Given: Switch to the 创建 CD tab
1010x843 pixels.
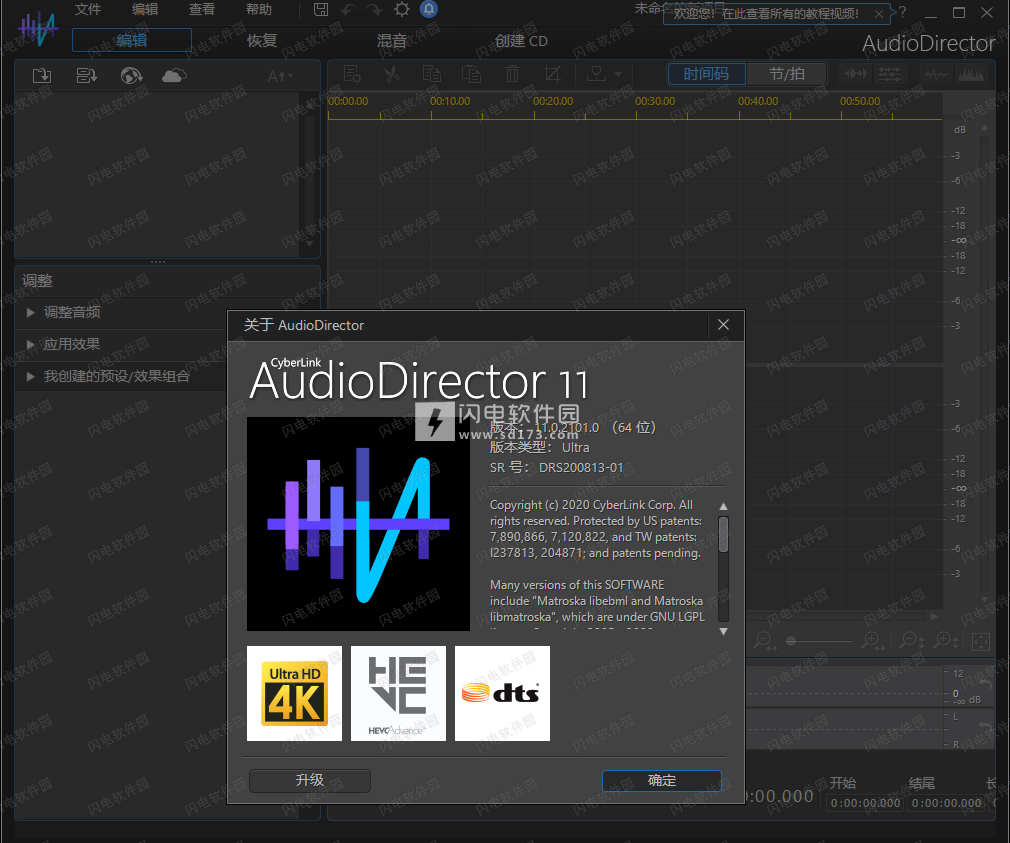Looking at the screenshot, I should 521,41.
